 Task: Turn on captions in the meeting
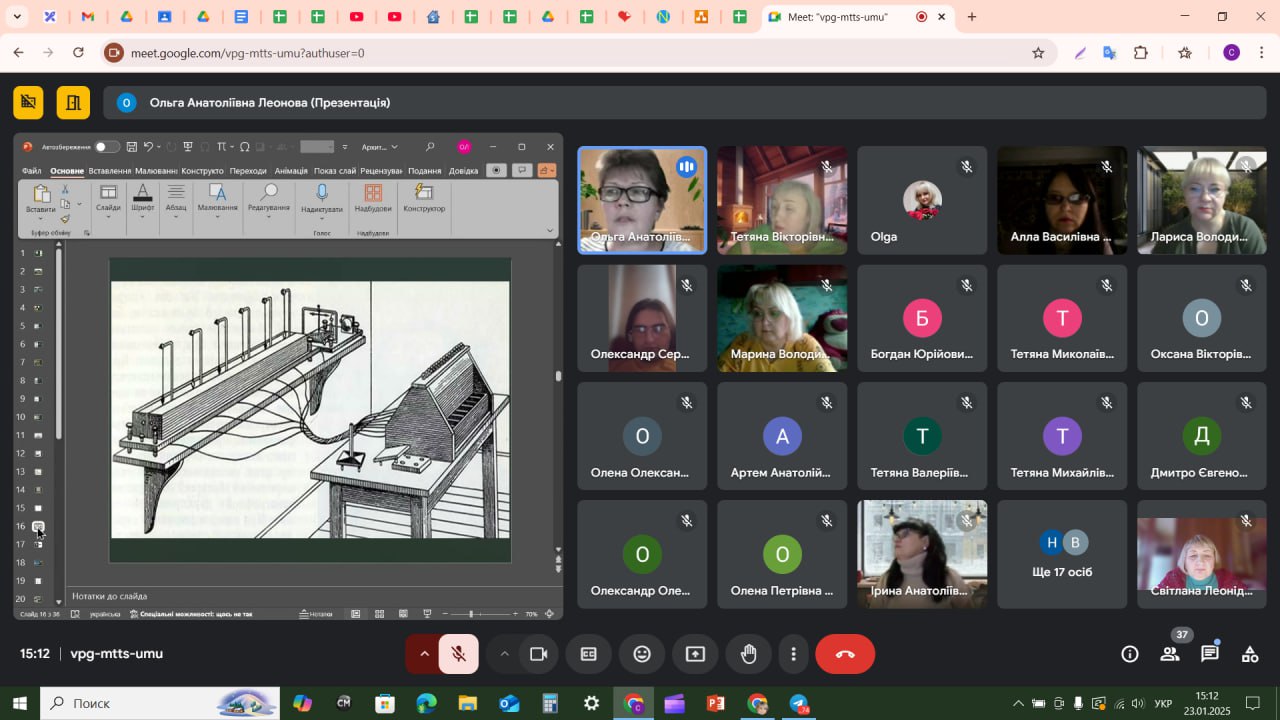[x=589, y=654]
